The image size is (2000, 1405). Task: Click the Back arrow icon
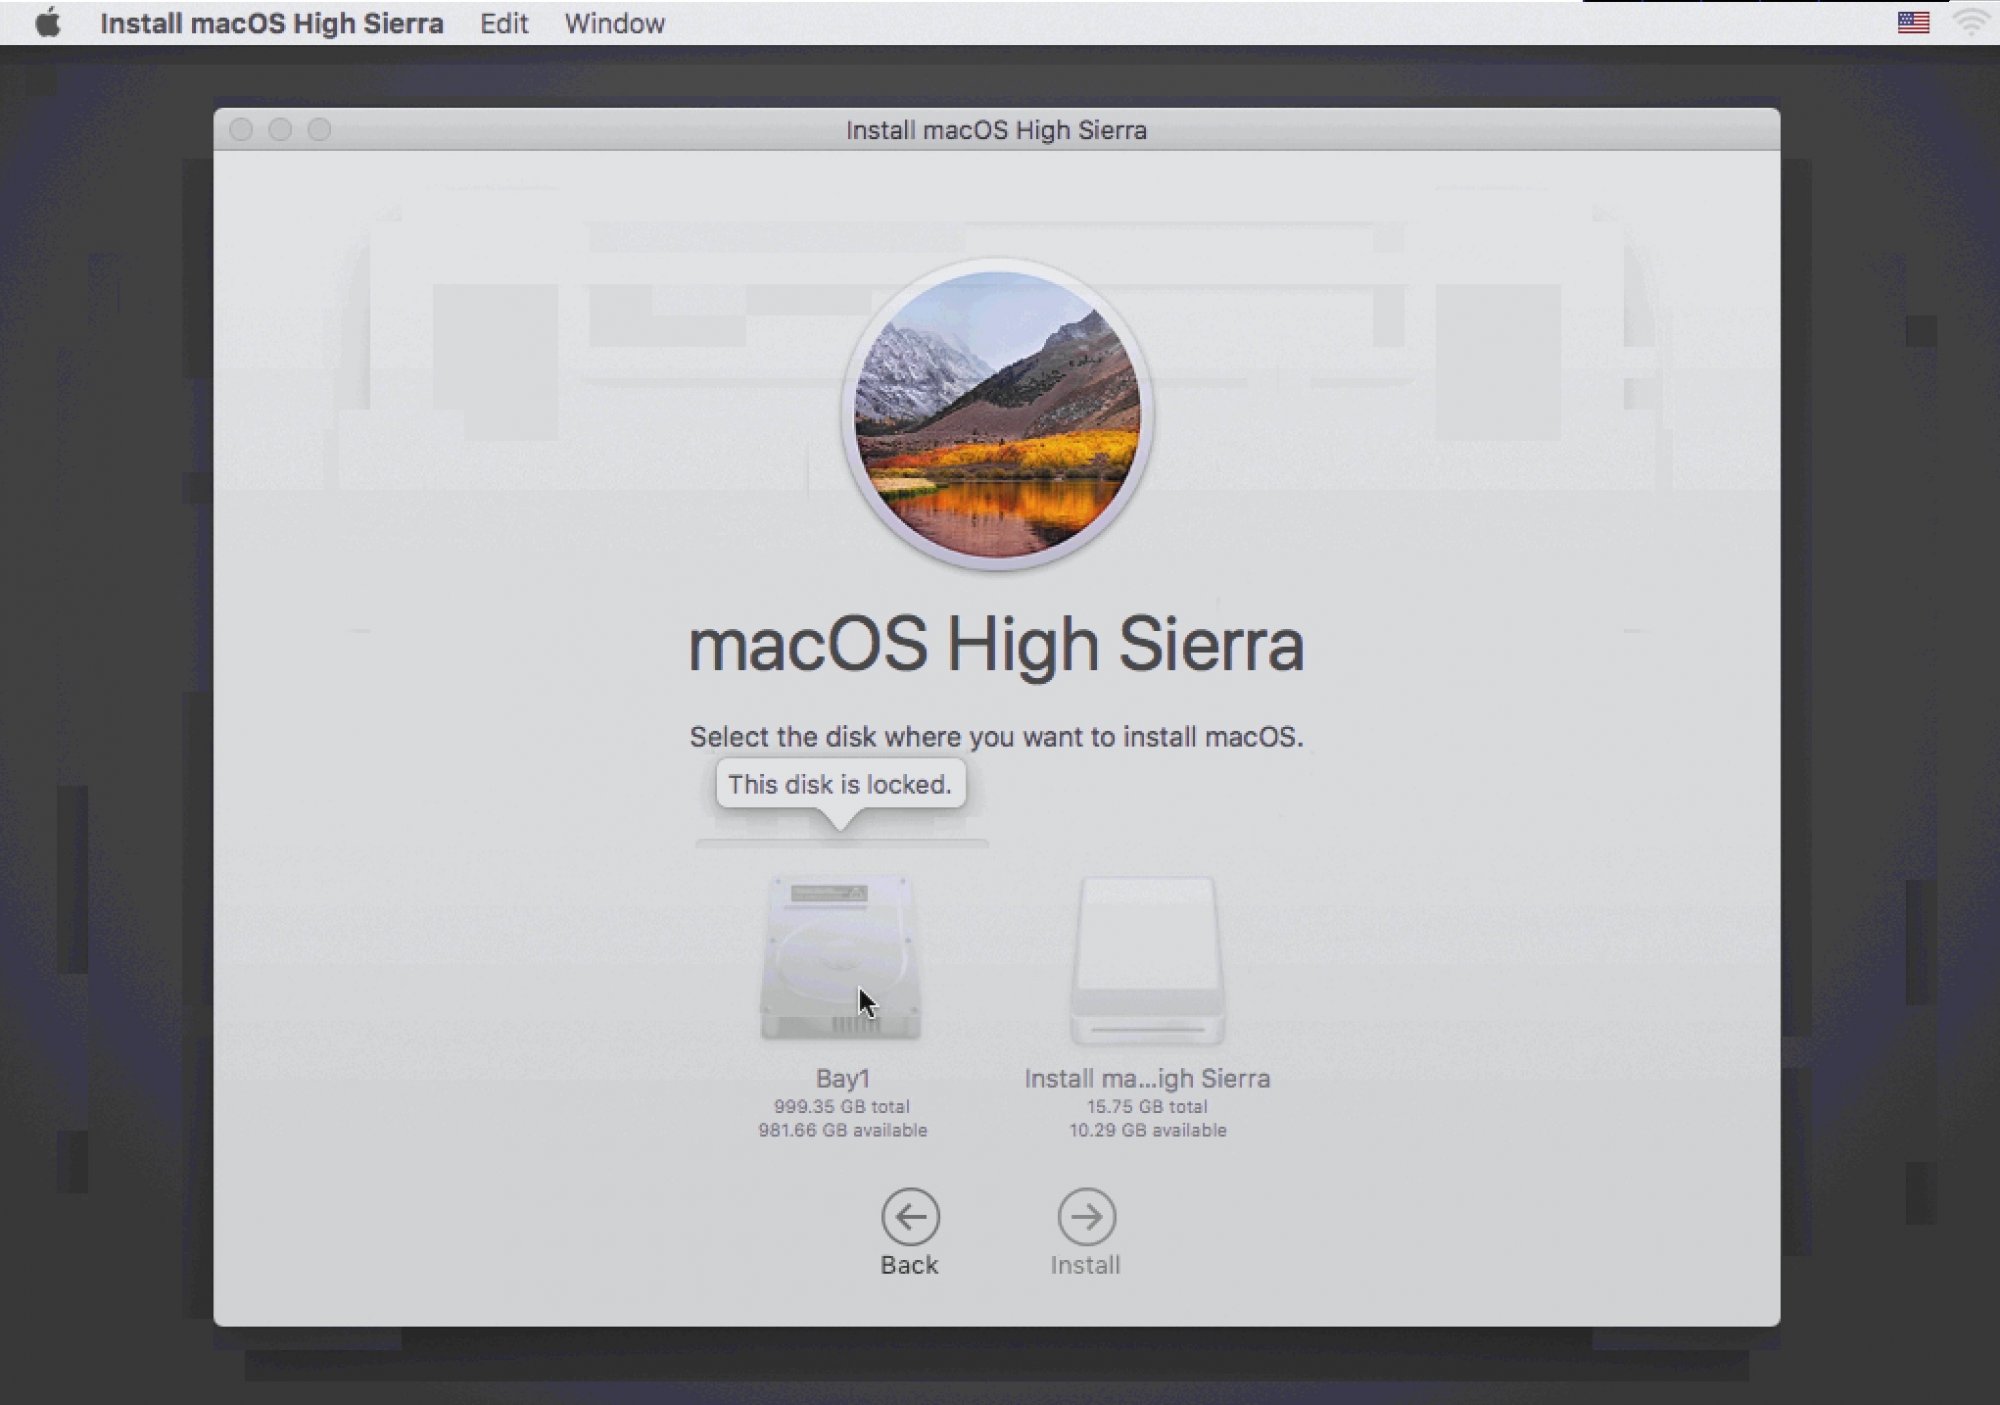click(910, 1216)
